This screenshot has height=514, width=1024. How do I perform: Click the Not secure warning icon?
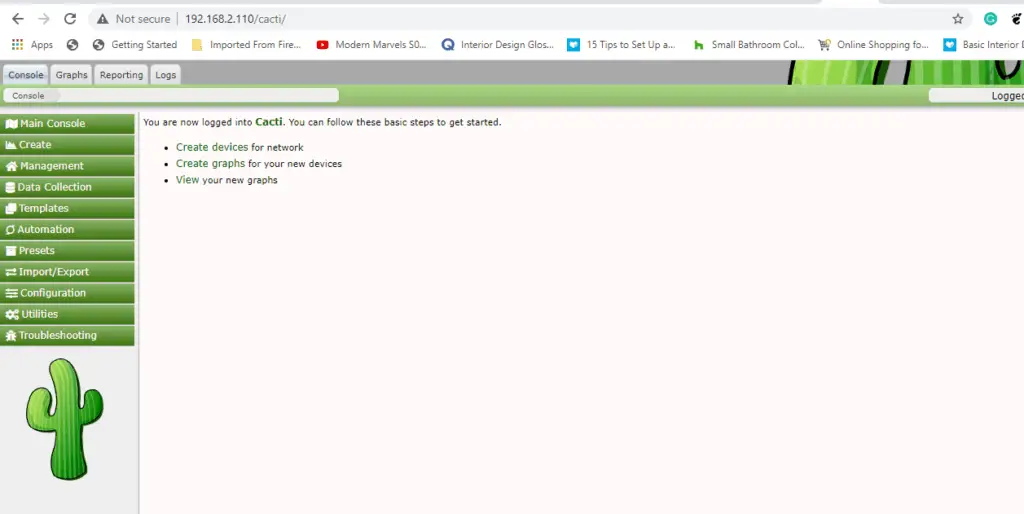click(x=103, y=19)
